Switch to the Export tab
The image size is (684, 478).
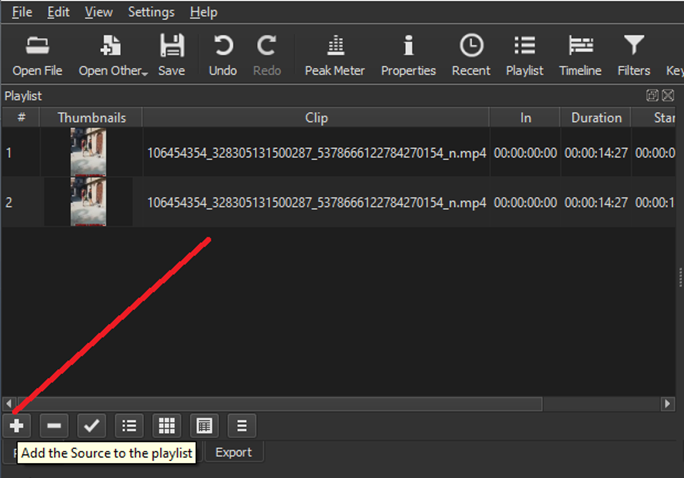pos(234,452)
